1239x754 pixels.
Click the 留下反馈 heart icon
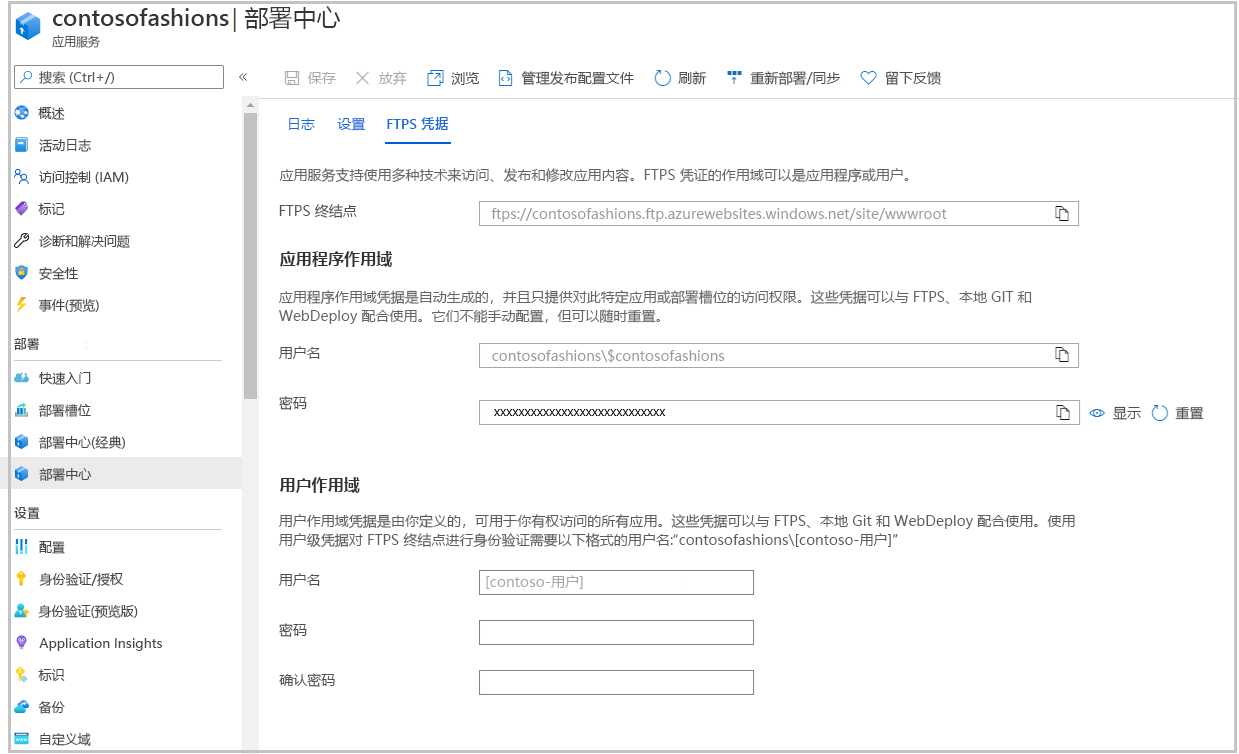[x=868, y=78]
